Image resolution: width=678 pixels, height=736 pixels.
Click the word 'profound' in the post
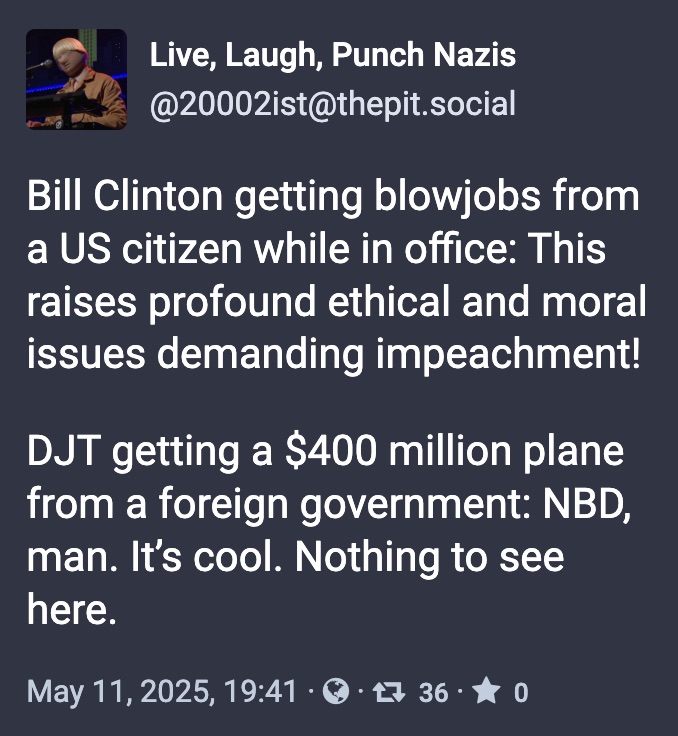point(232,303)
